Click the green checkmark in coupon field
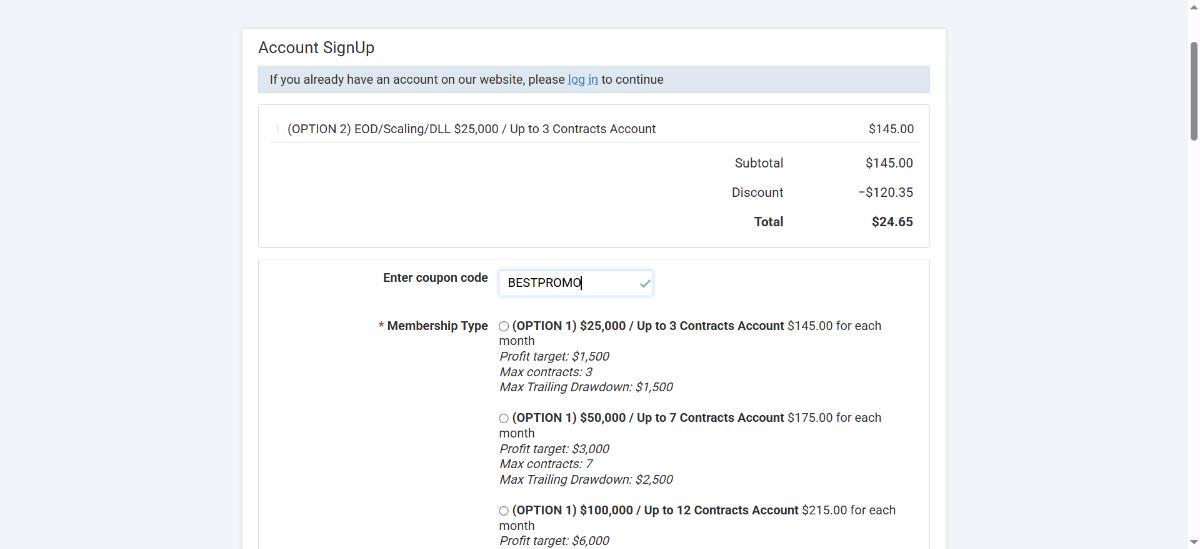Image resolution: width=1200 pixels, height=549 pixels. tap(645, 284)
